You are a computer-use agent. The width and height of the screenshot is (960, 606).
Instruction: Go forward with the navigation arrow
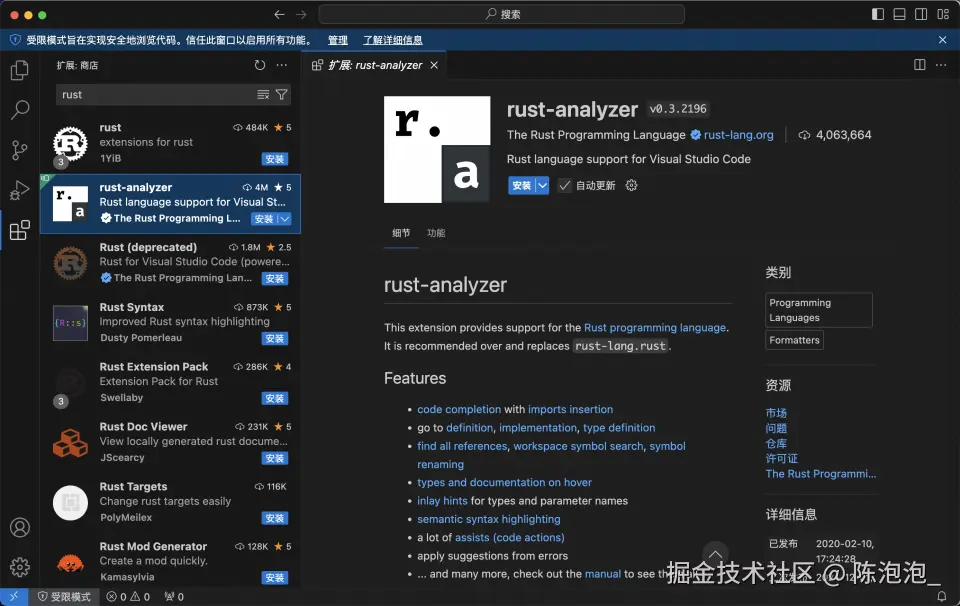pyautogui.click(x=301, y=14)
